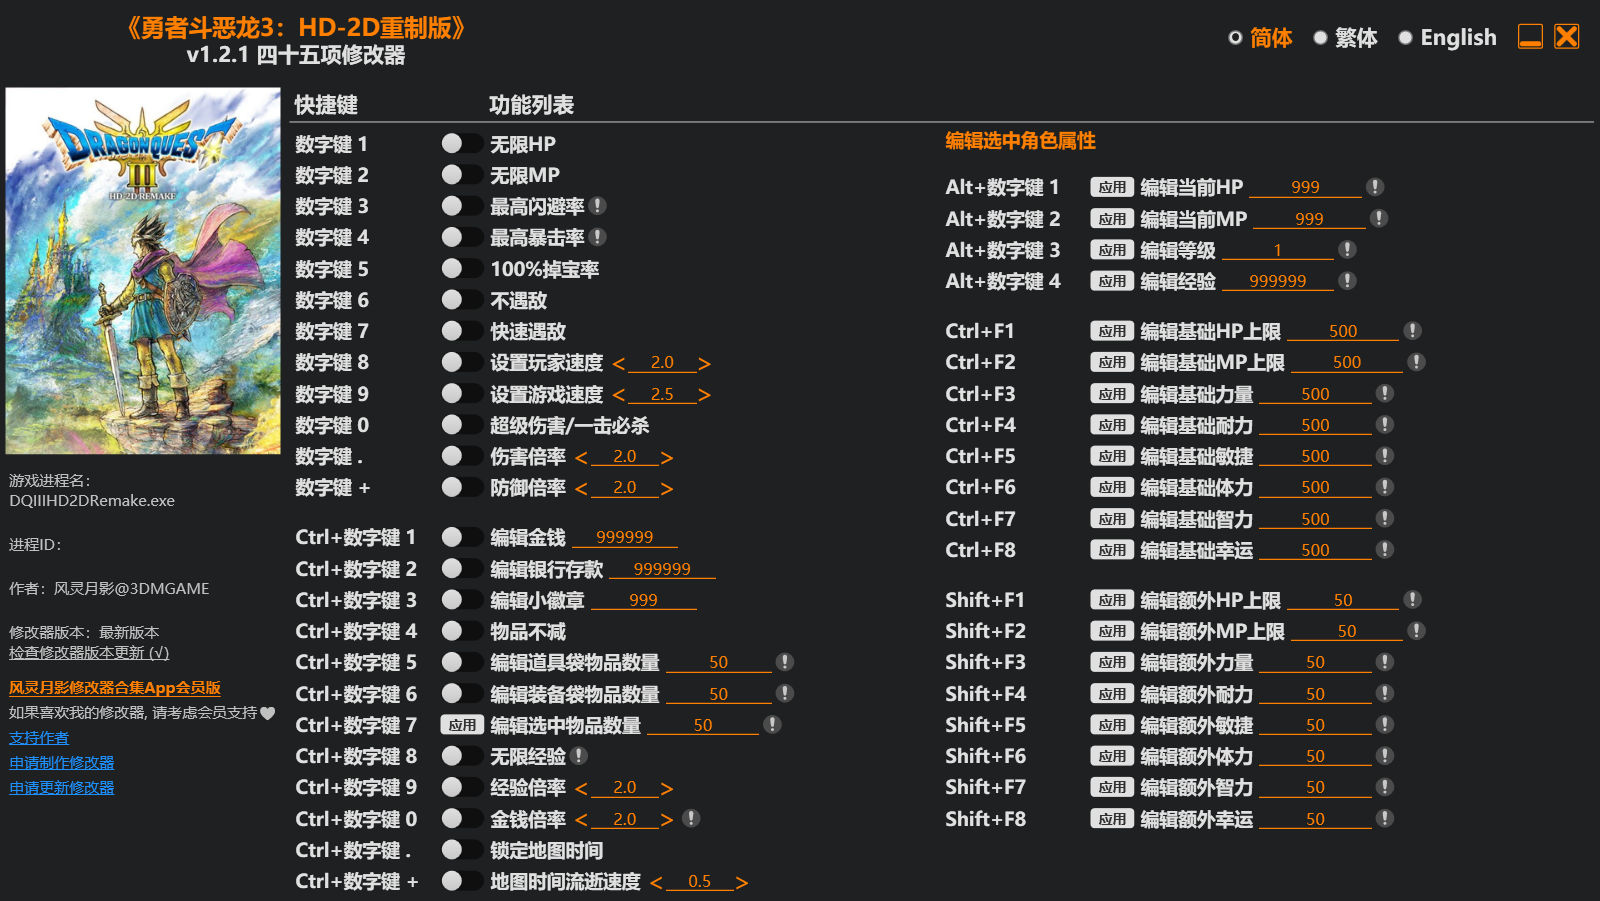Click the 编辑基础力量 value field
The width and height of the screenshot is (1600, 901).
coord(1315,394)
